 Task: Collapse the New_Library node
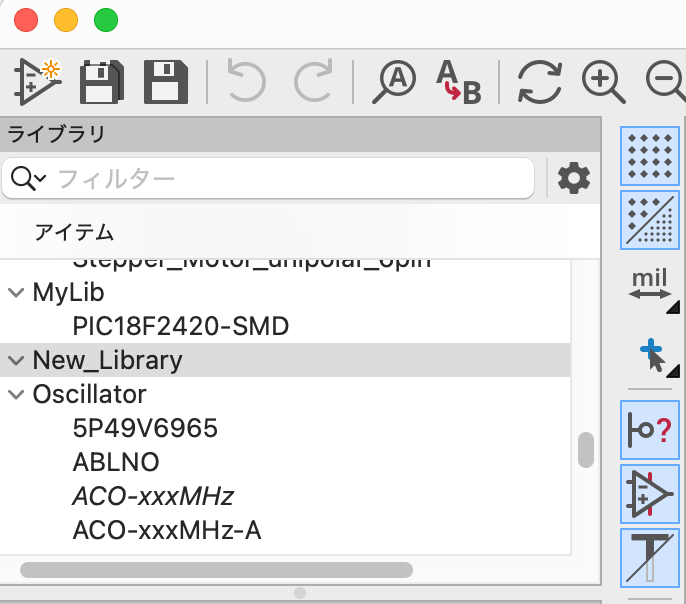click(x=16, y=360)
